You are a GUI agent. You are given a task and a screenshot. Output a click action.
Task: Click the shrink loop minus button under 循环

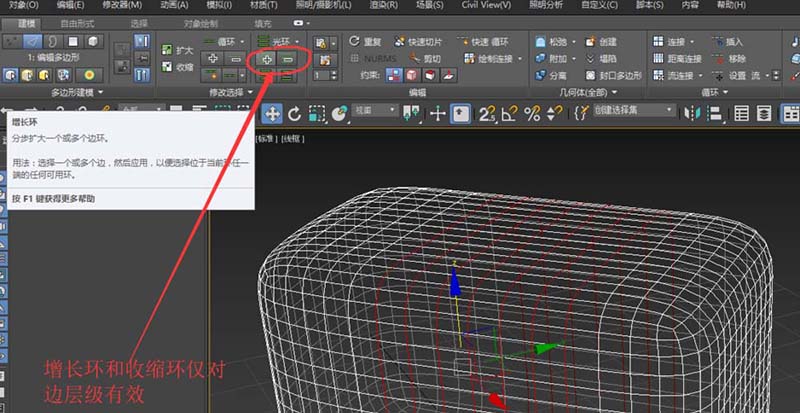coord(235,59)
